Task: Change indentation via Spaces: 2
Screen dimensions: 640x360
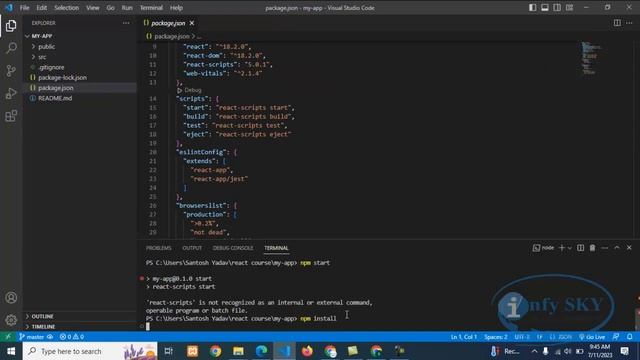Action: [x=496, y=337]
